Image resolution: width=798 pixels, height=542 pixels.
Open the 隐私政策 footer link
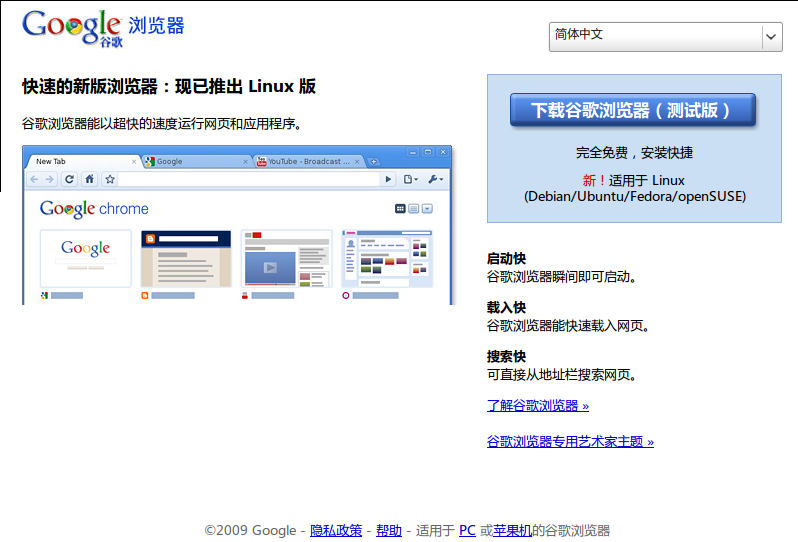click(x=336, y=530)
